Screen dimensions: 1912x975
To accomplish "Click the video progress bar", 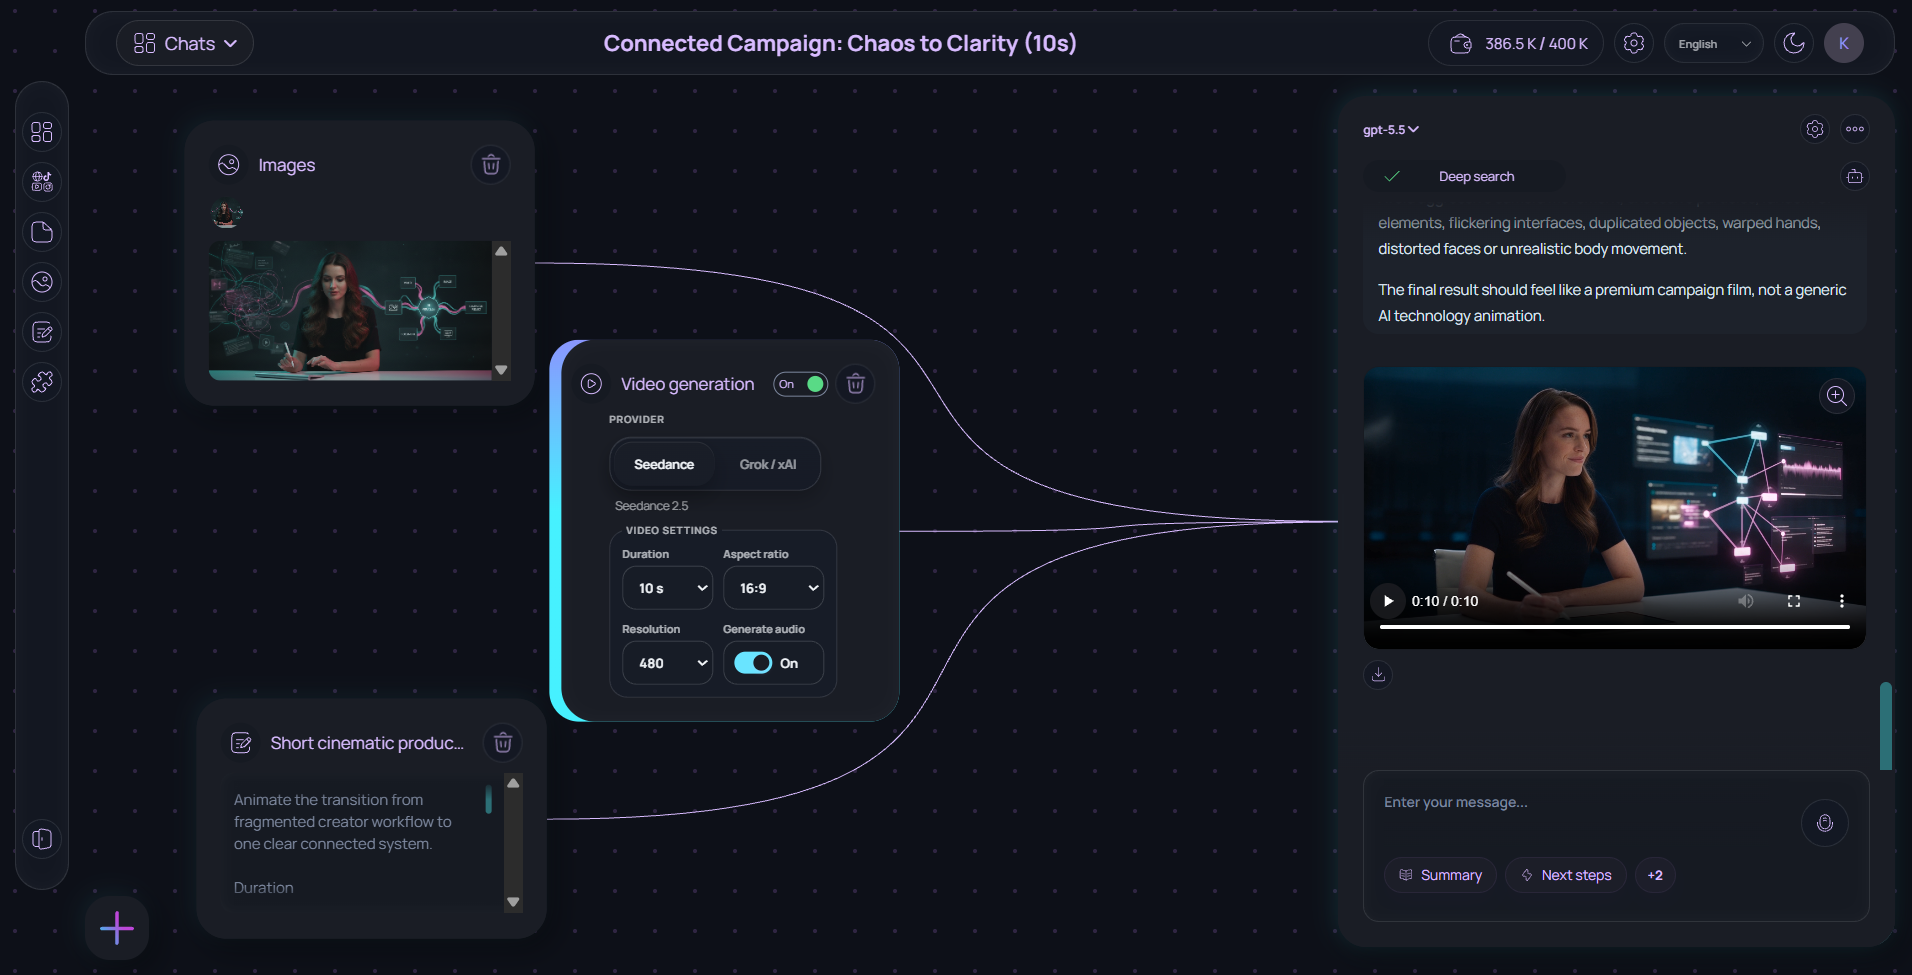I will tap(1614, 627).
